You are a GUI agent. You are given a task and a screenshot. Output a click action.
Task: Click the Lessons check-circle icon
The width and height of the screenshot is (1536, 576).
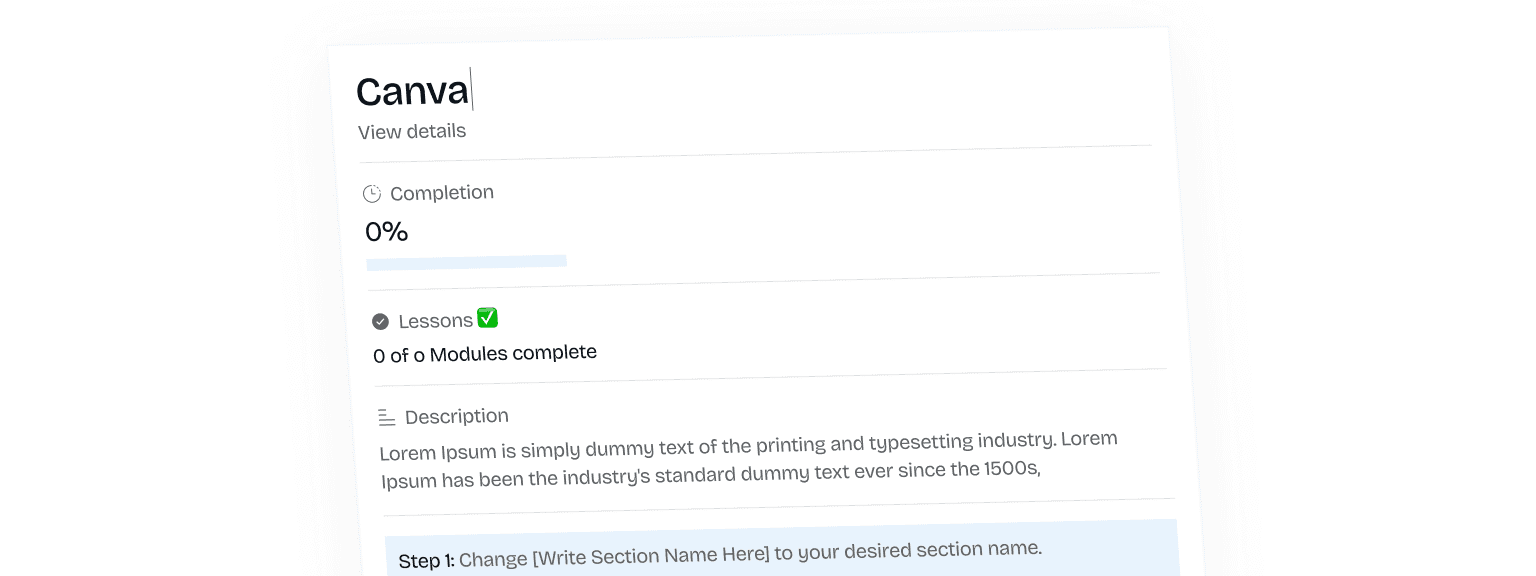[x=380, y=322]
